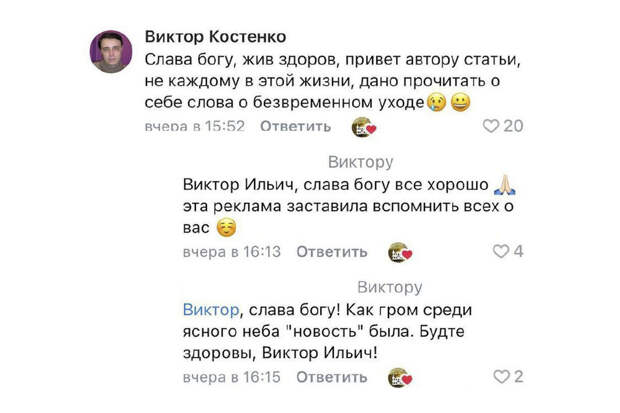Reply to the comment posted at 16:13
Image resolution: width=620 pixels, height=413 pixels.
pos(332,252)
